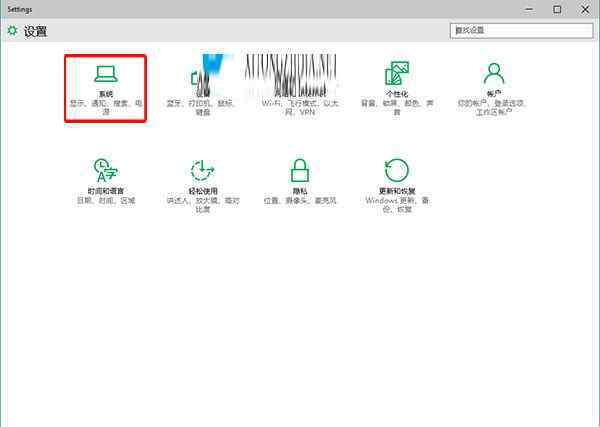This screenshot has width=600, height=427.
Task: Click the 设置 header title
Action: (x=36, y=31)
